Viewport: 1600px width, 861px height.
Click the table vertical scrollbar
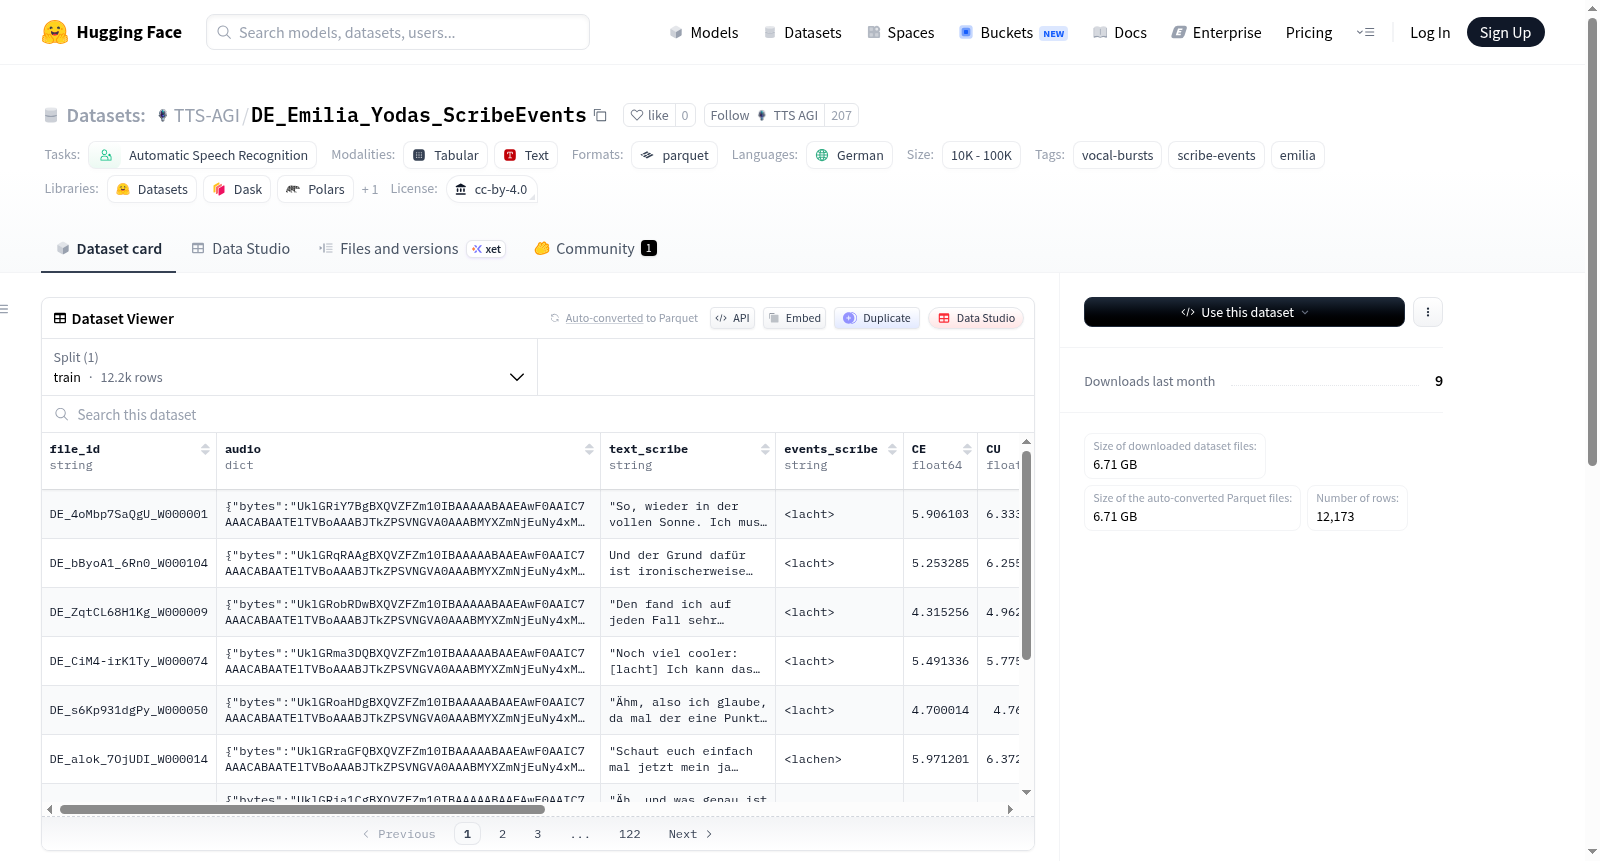point(1026,555)
